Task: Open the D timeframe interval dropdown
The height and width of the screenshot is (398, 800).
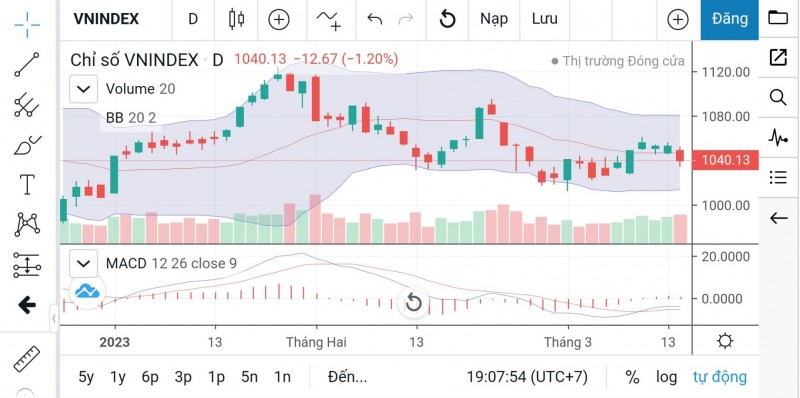Action: click(193, 19)
